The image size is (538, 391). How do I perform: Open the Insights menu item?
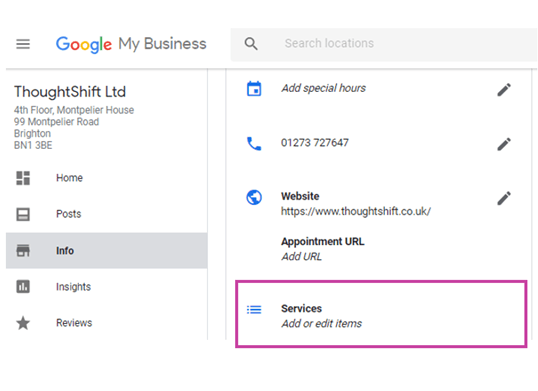tap(107, 287)
